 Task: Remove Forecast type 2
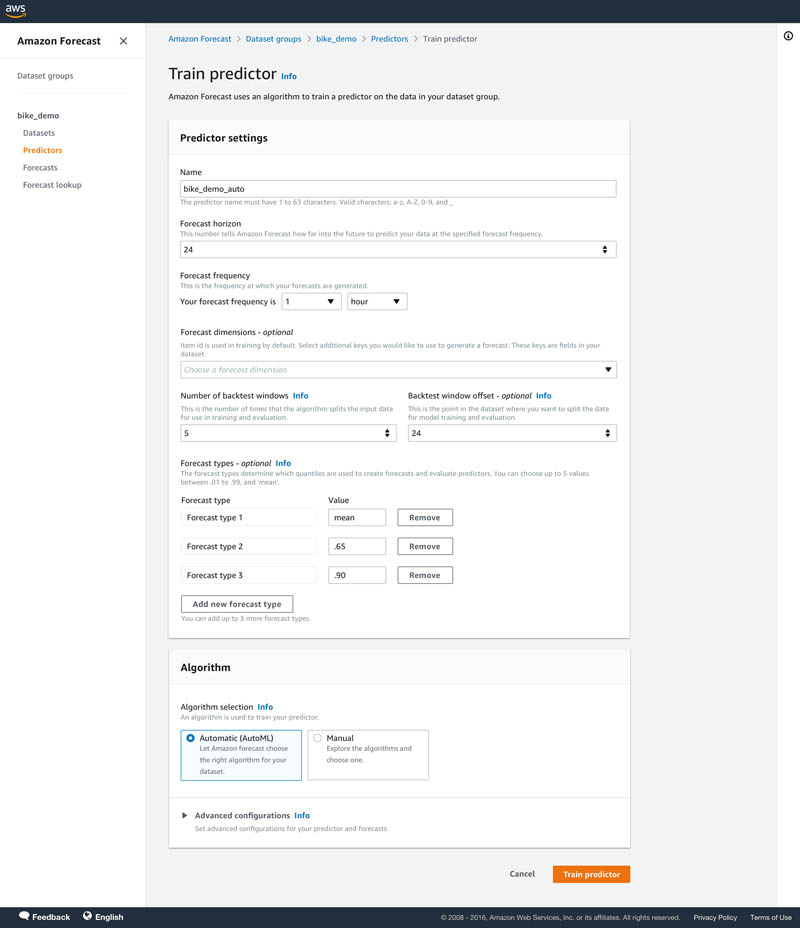click(x=425, y=546)
